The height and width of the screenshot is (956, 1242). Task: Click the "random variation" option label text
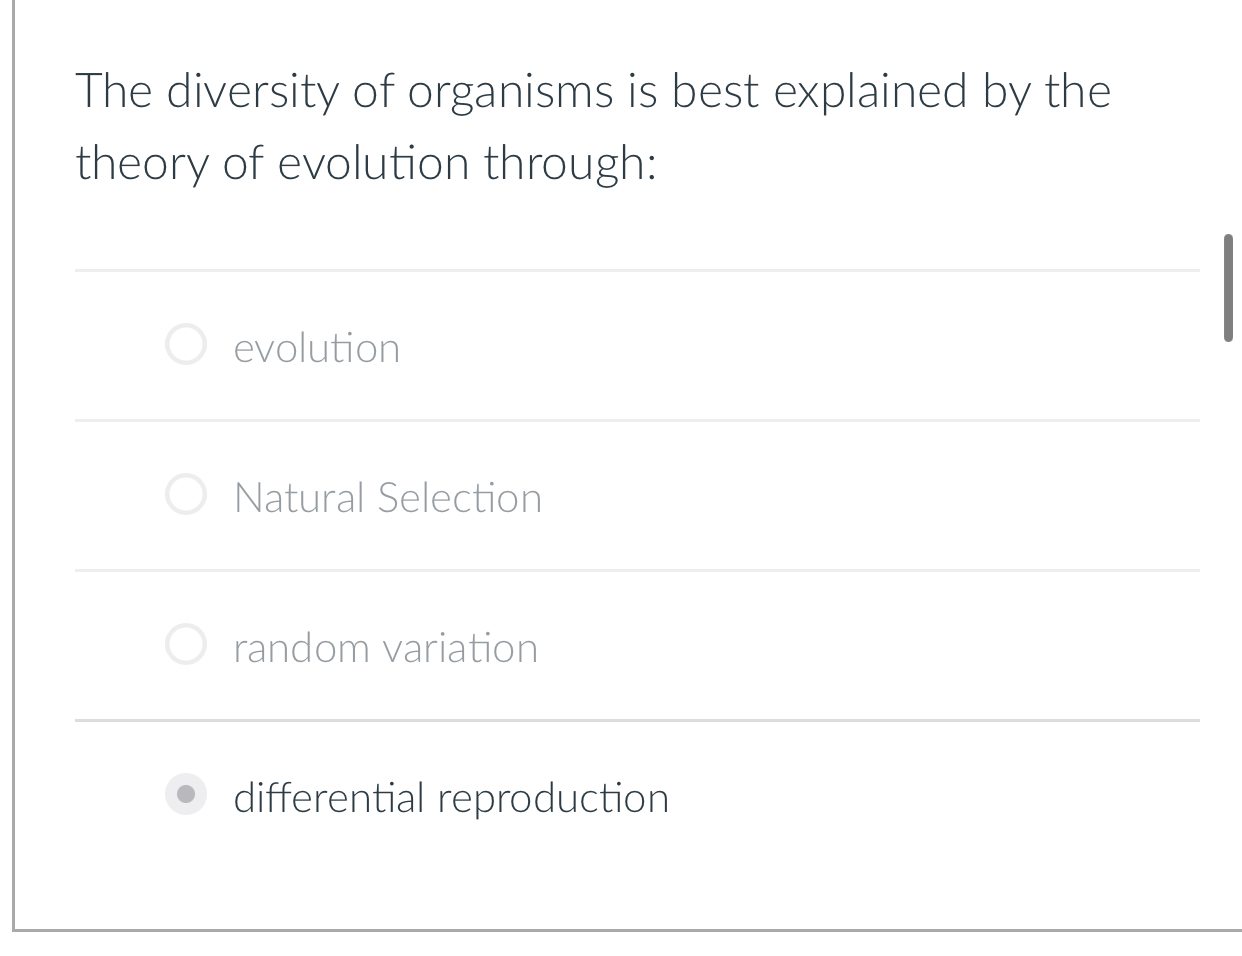[385, 648]
